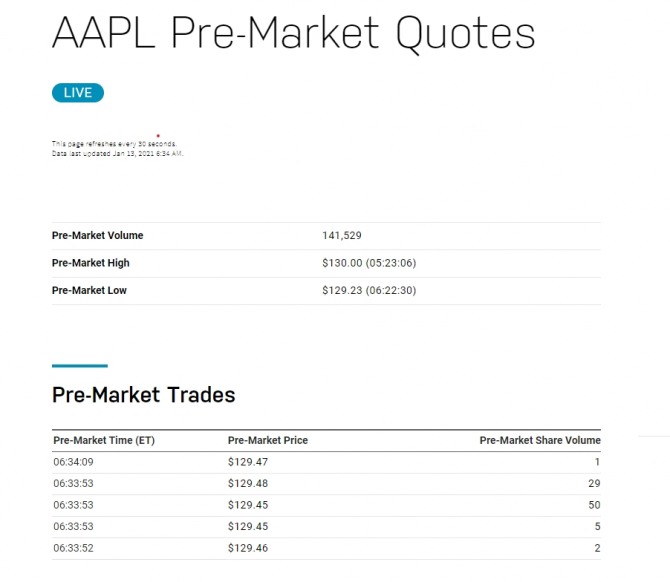Click the AAPL Pre-Market Quotes heading

coord(293,34)
